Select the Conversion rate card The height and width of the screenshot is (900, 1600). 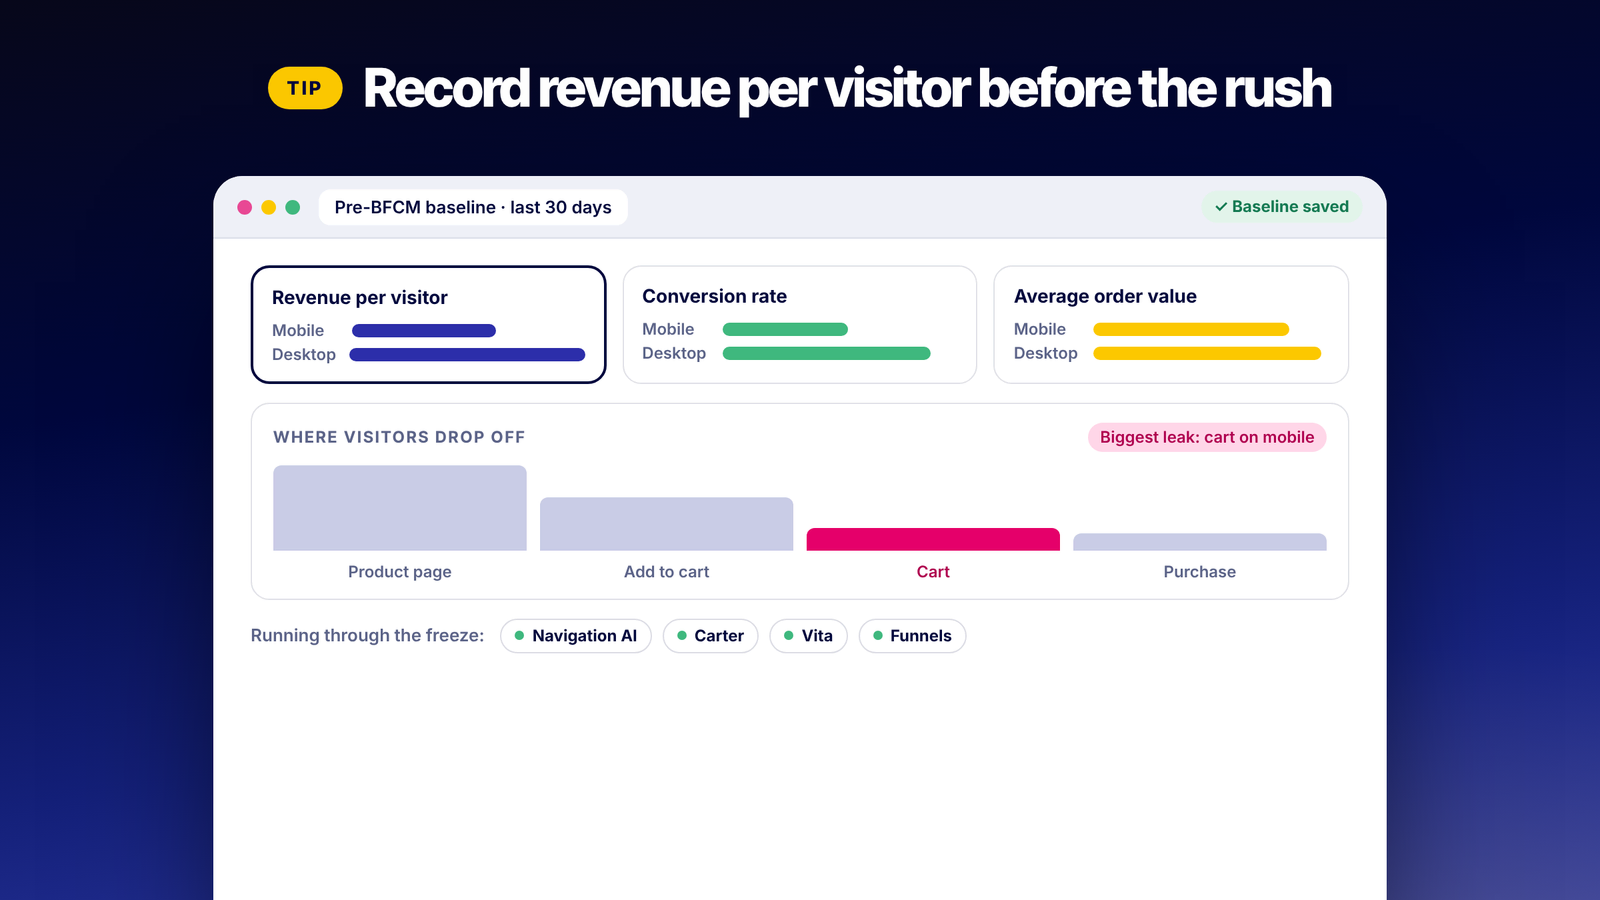tap(800, 324)
